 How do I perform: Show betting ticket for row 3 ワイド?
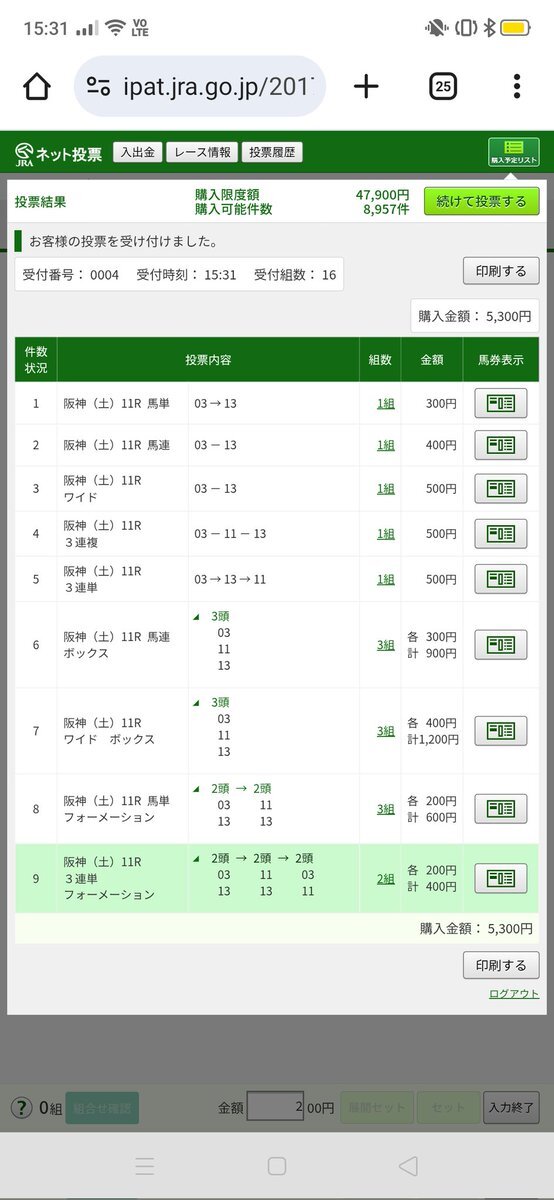[500, 488]
